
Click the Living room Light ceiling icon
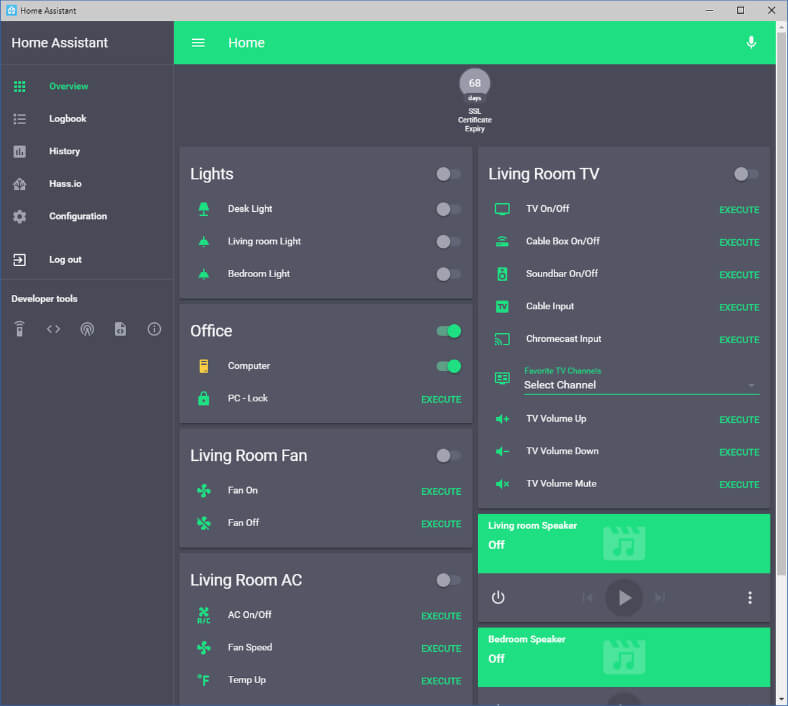[204, 242]
